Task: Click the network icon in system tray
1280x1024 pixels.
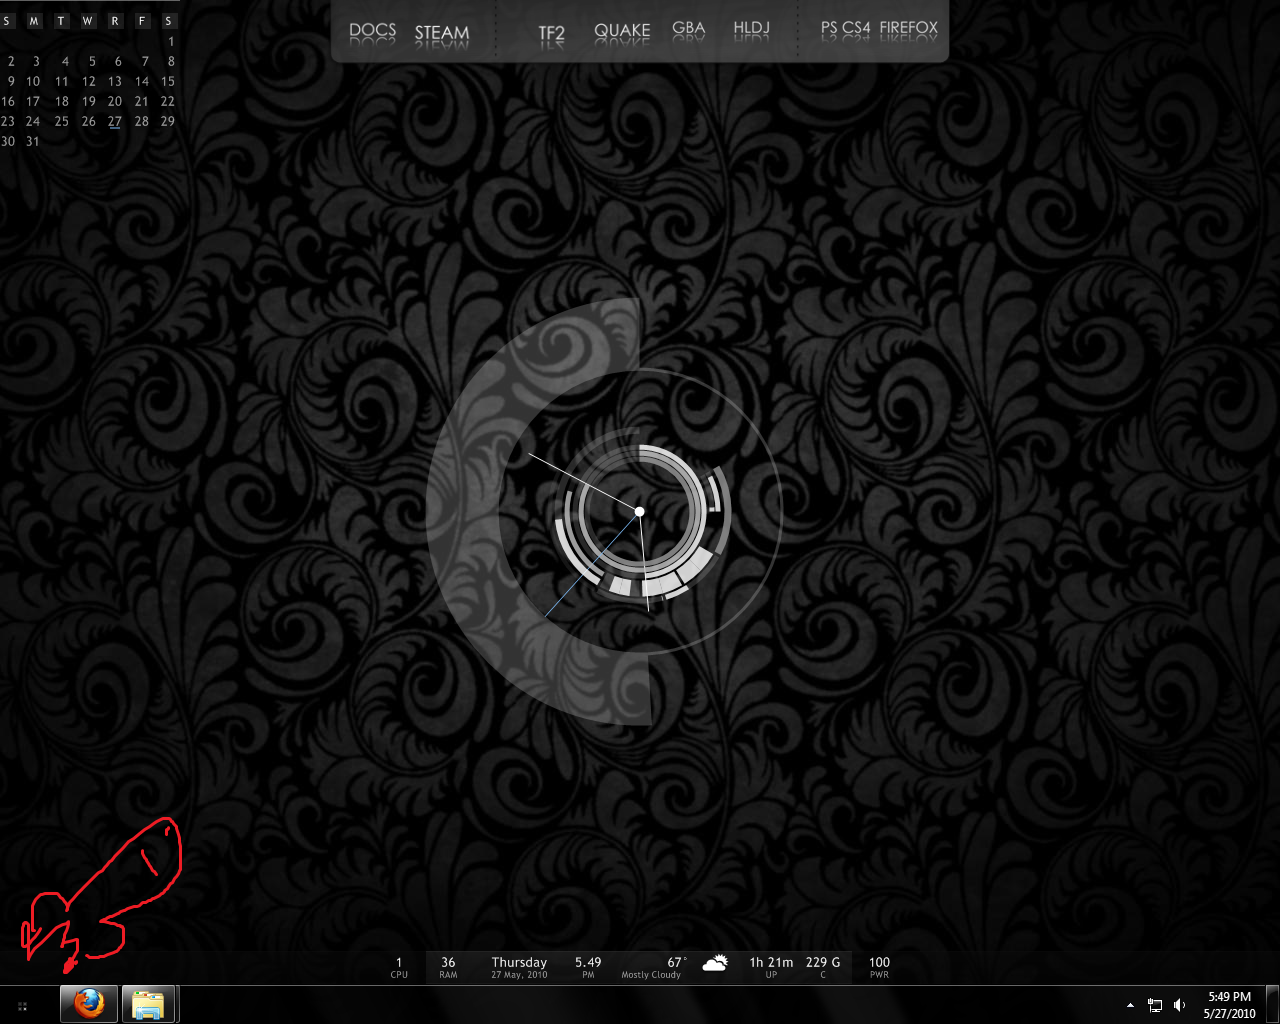Action: [x=1155, y=1005]
